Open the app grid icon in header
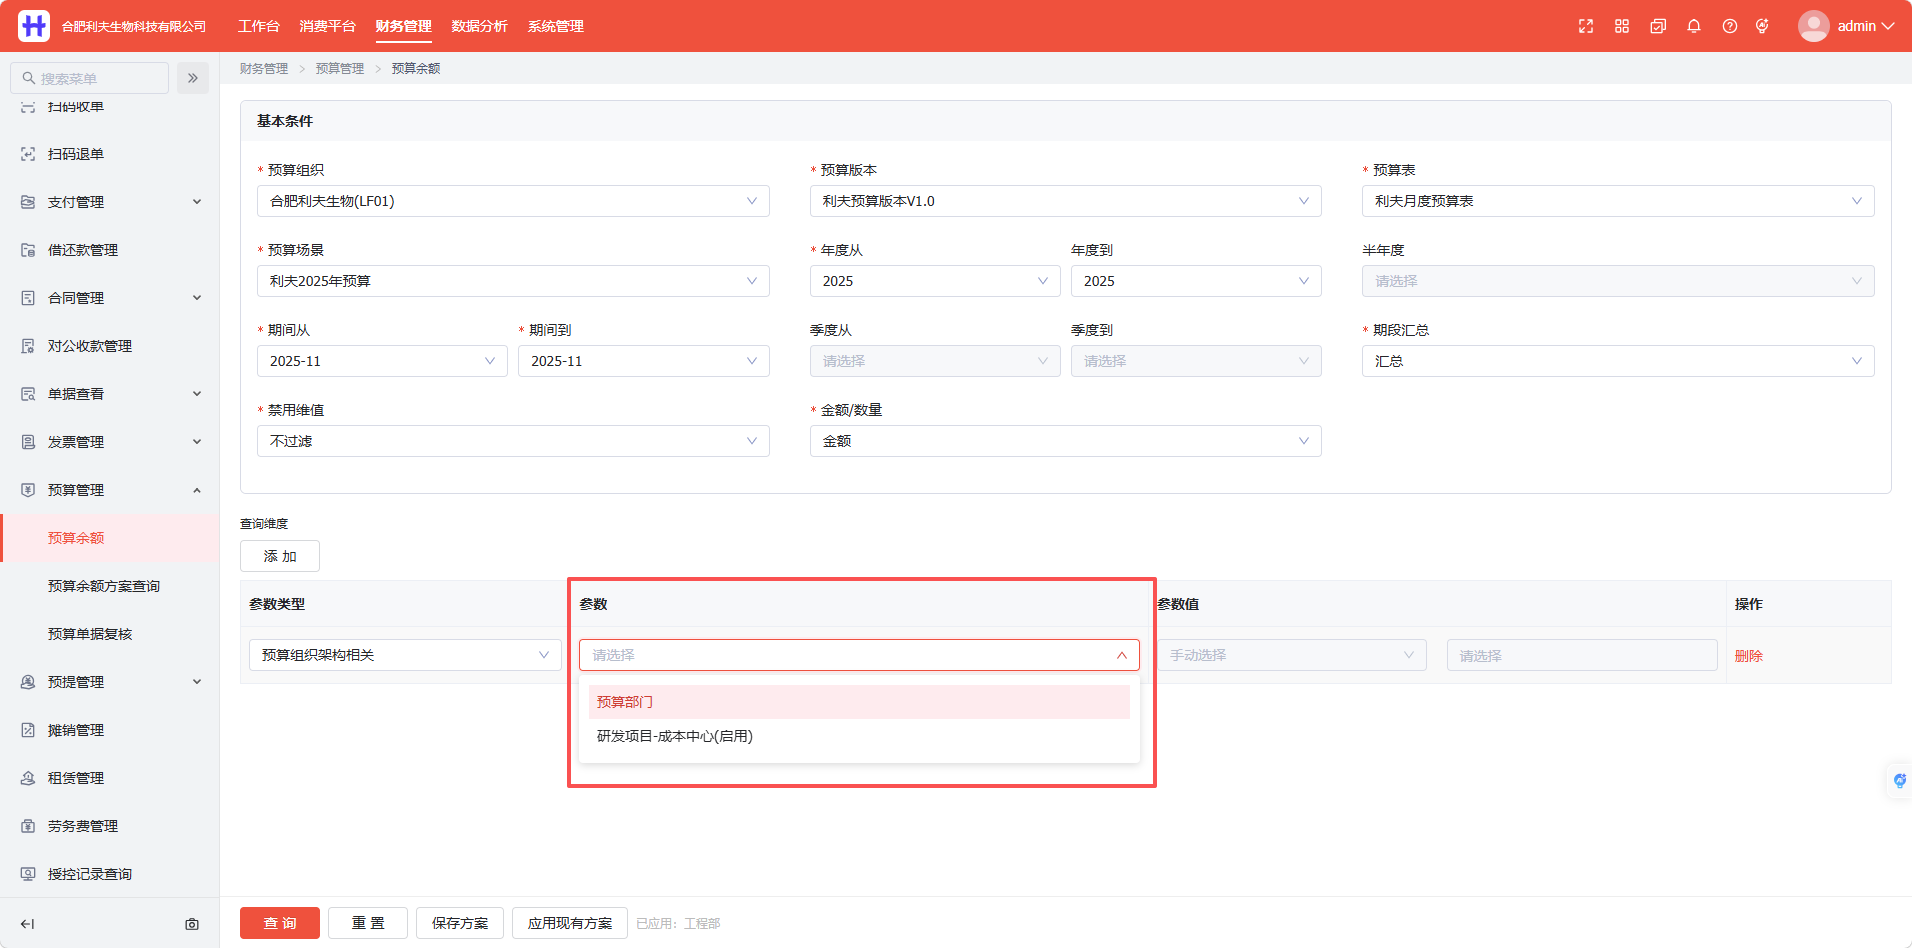Image resolution: width=1912 pixels, height=948 pixels. [x=1622, y=26]
